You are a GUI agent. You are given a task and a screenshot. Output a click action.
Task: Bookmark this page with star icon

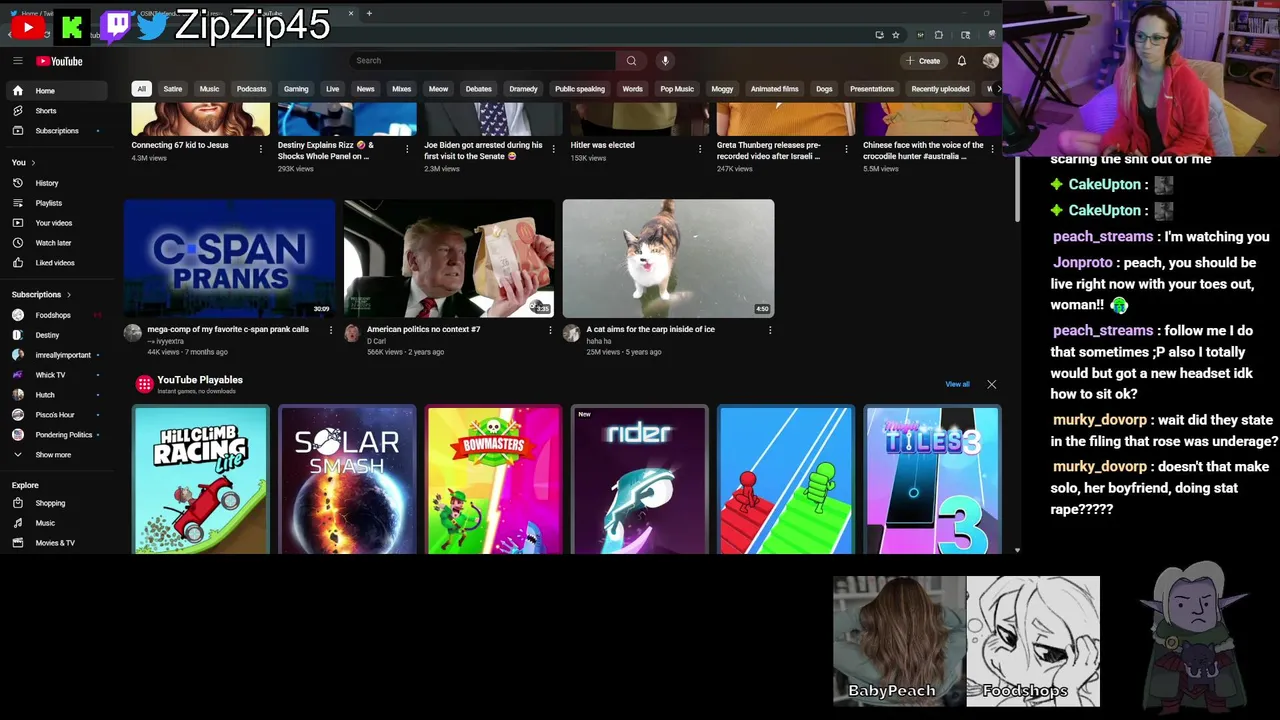[896, 35]
